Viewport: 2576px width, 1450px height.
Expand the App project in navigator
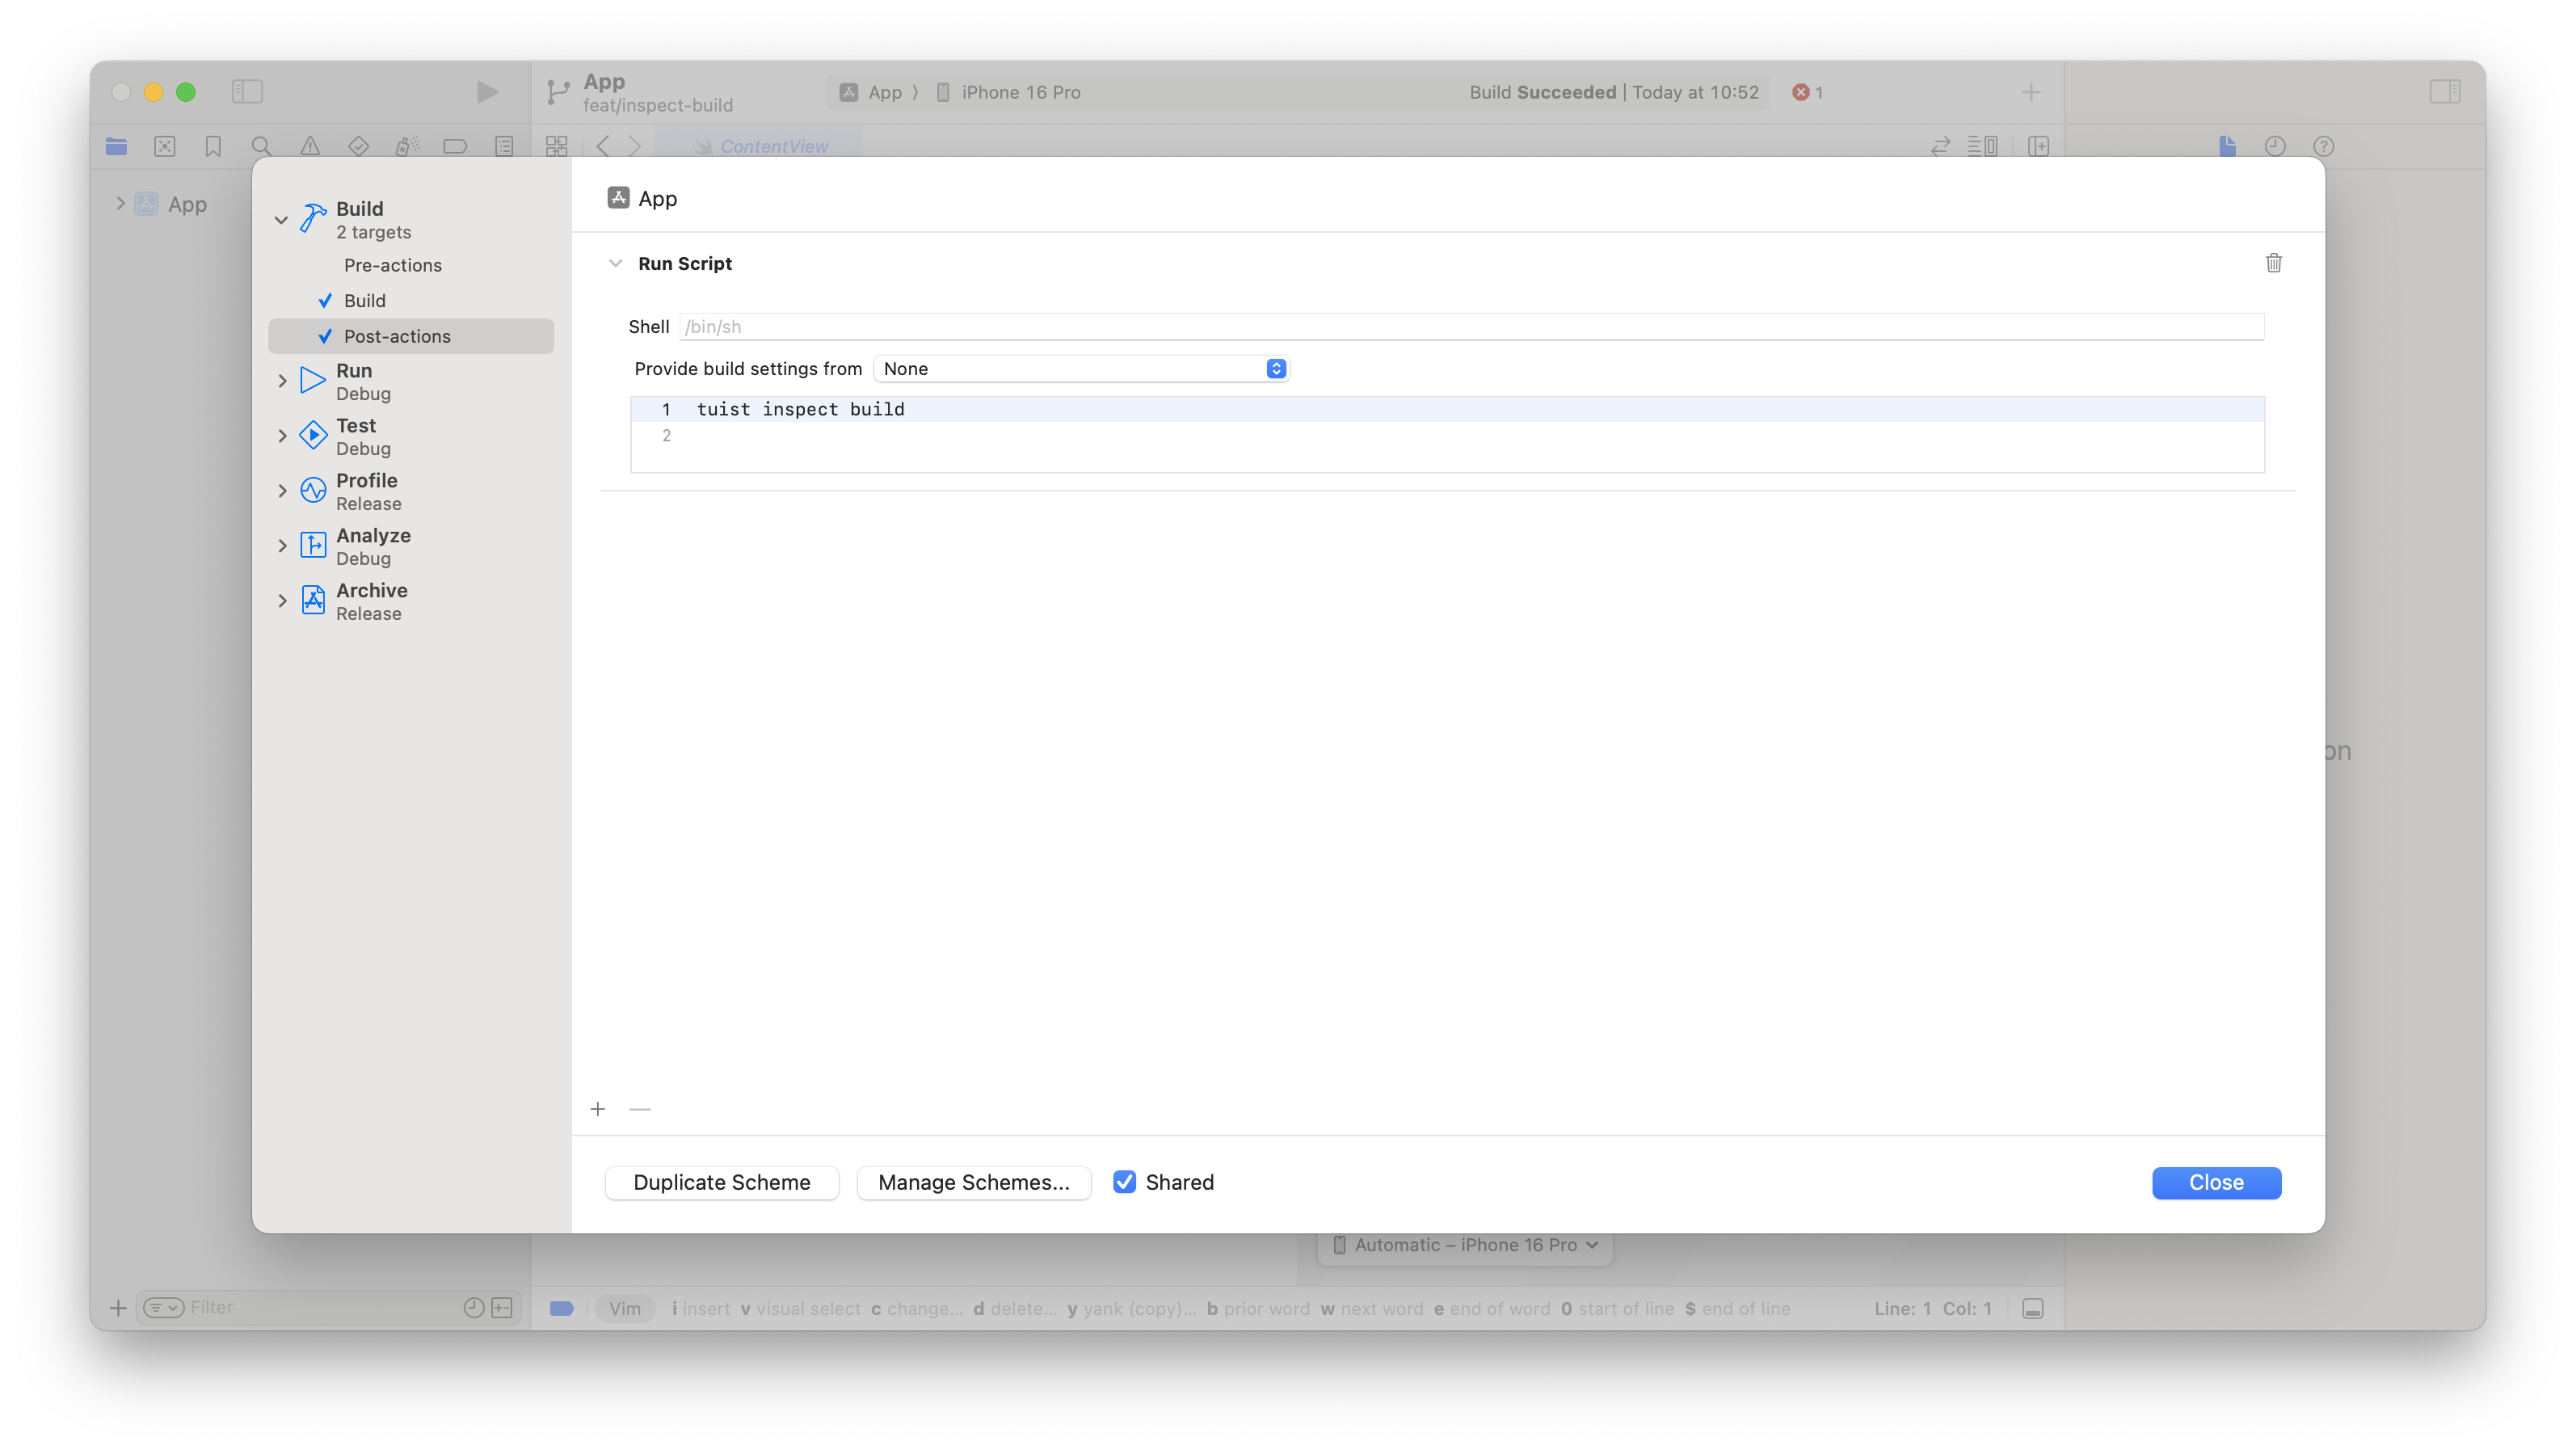(x=120, y=204)
